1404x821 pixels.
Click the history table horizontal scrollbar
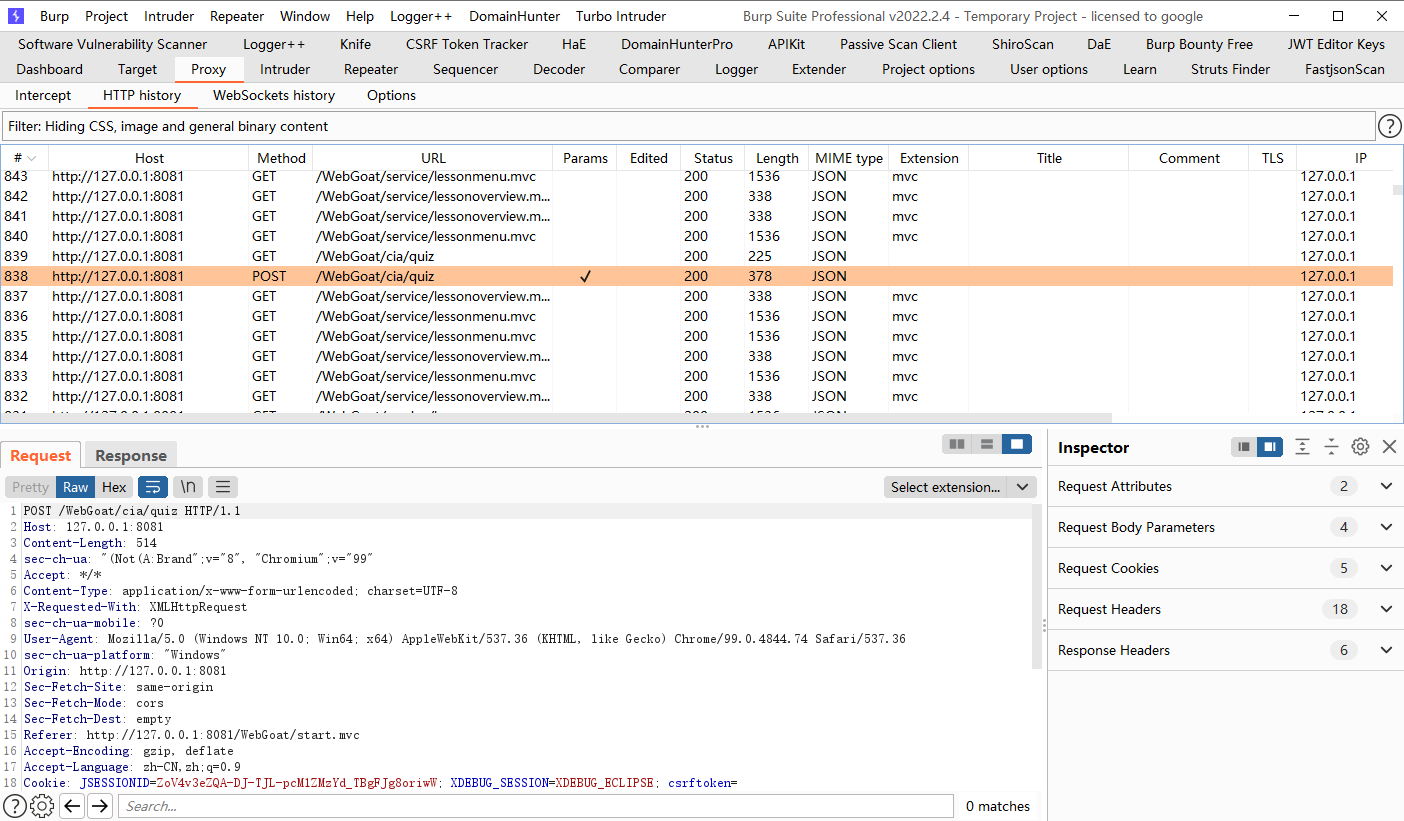point(555,418)
